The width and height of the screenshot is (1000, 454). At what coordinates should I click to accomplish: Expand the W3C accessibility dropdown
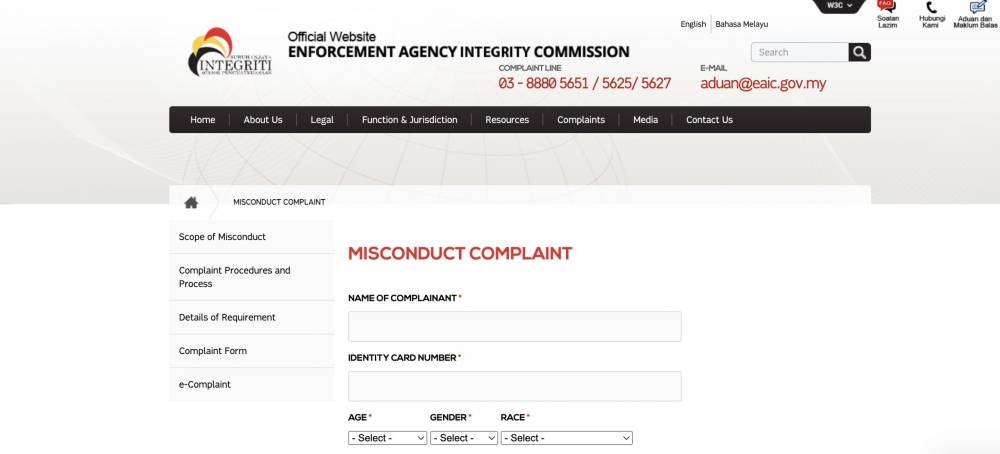click(839, 6)
